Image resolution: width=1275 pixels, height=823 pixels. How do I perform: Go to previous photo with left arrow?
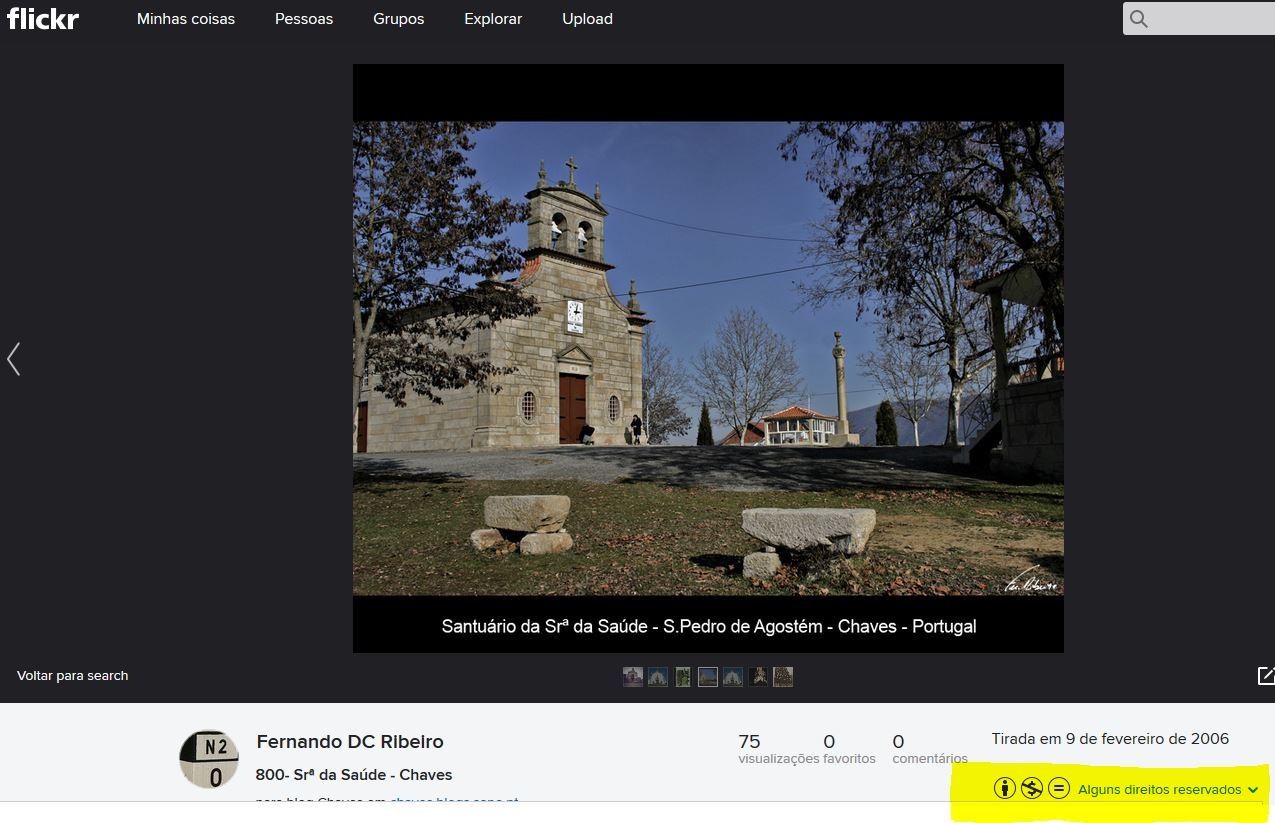pos(13,359)
